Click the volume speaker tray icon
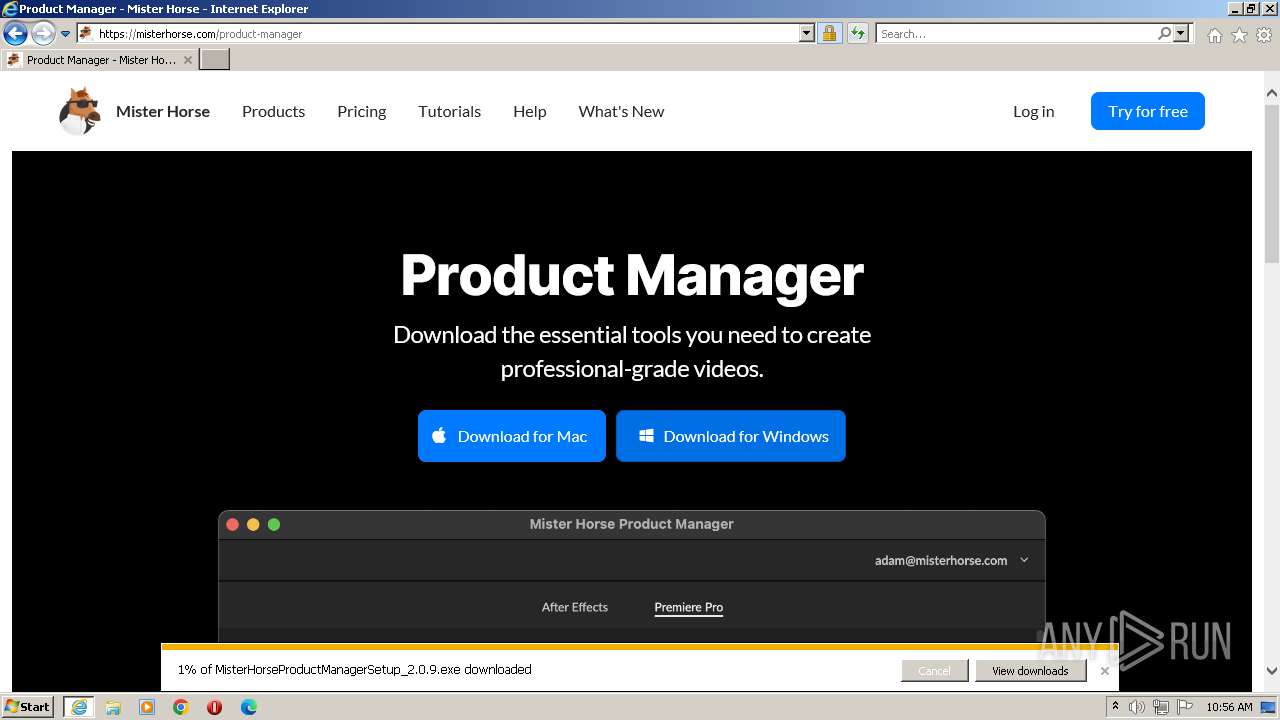Image resolution: width=1280 pixels, height=720 pixels. 1136,707
